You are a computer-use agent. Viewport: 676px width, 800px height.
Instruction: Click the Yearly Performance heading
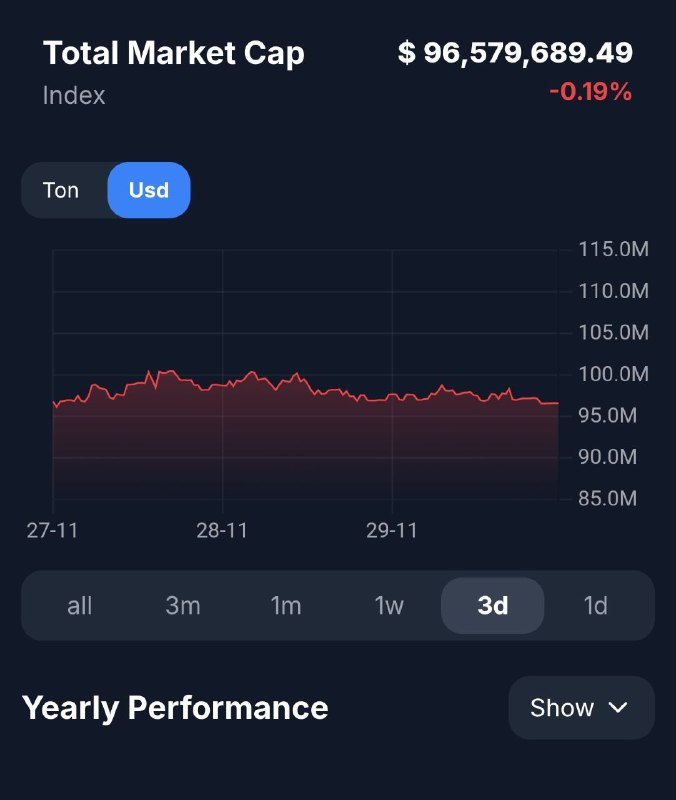coord(175,708)
